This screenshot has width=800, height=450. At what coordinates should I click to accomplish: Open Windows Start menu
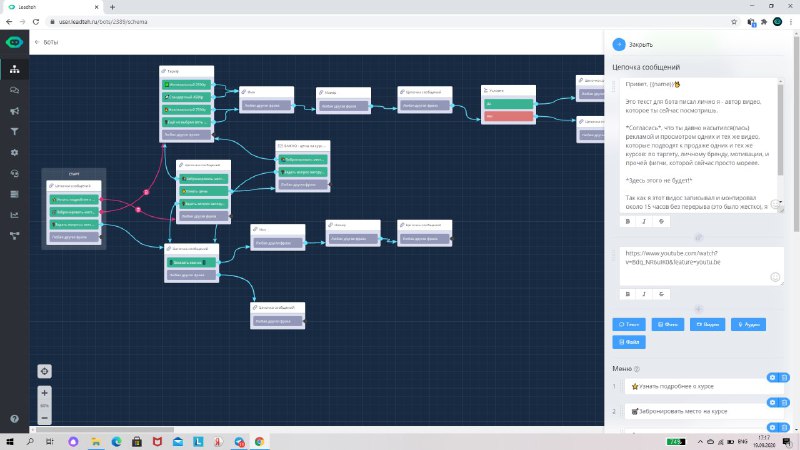coord(9,441)
